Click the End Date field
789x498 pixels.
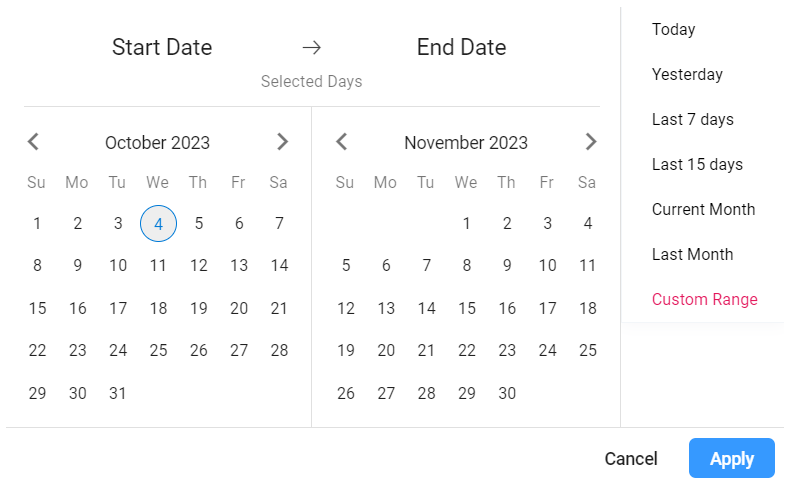[x=461, y=48]
